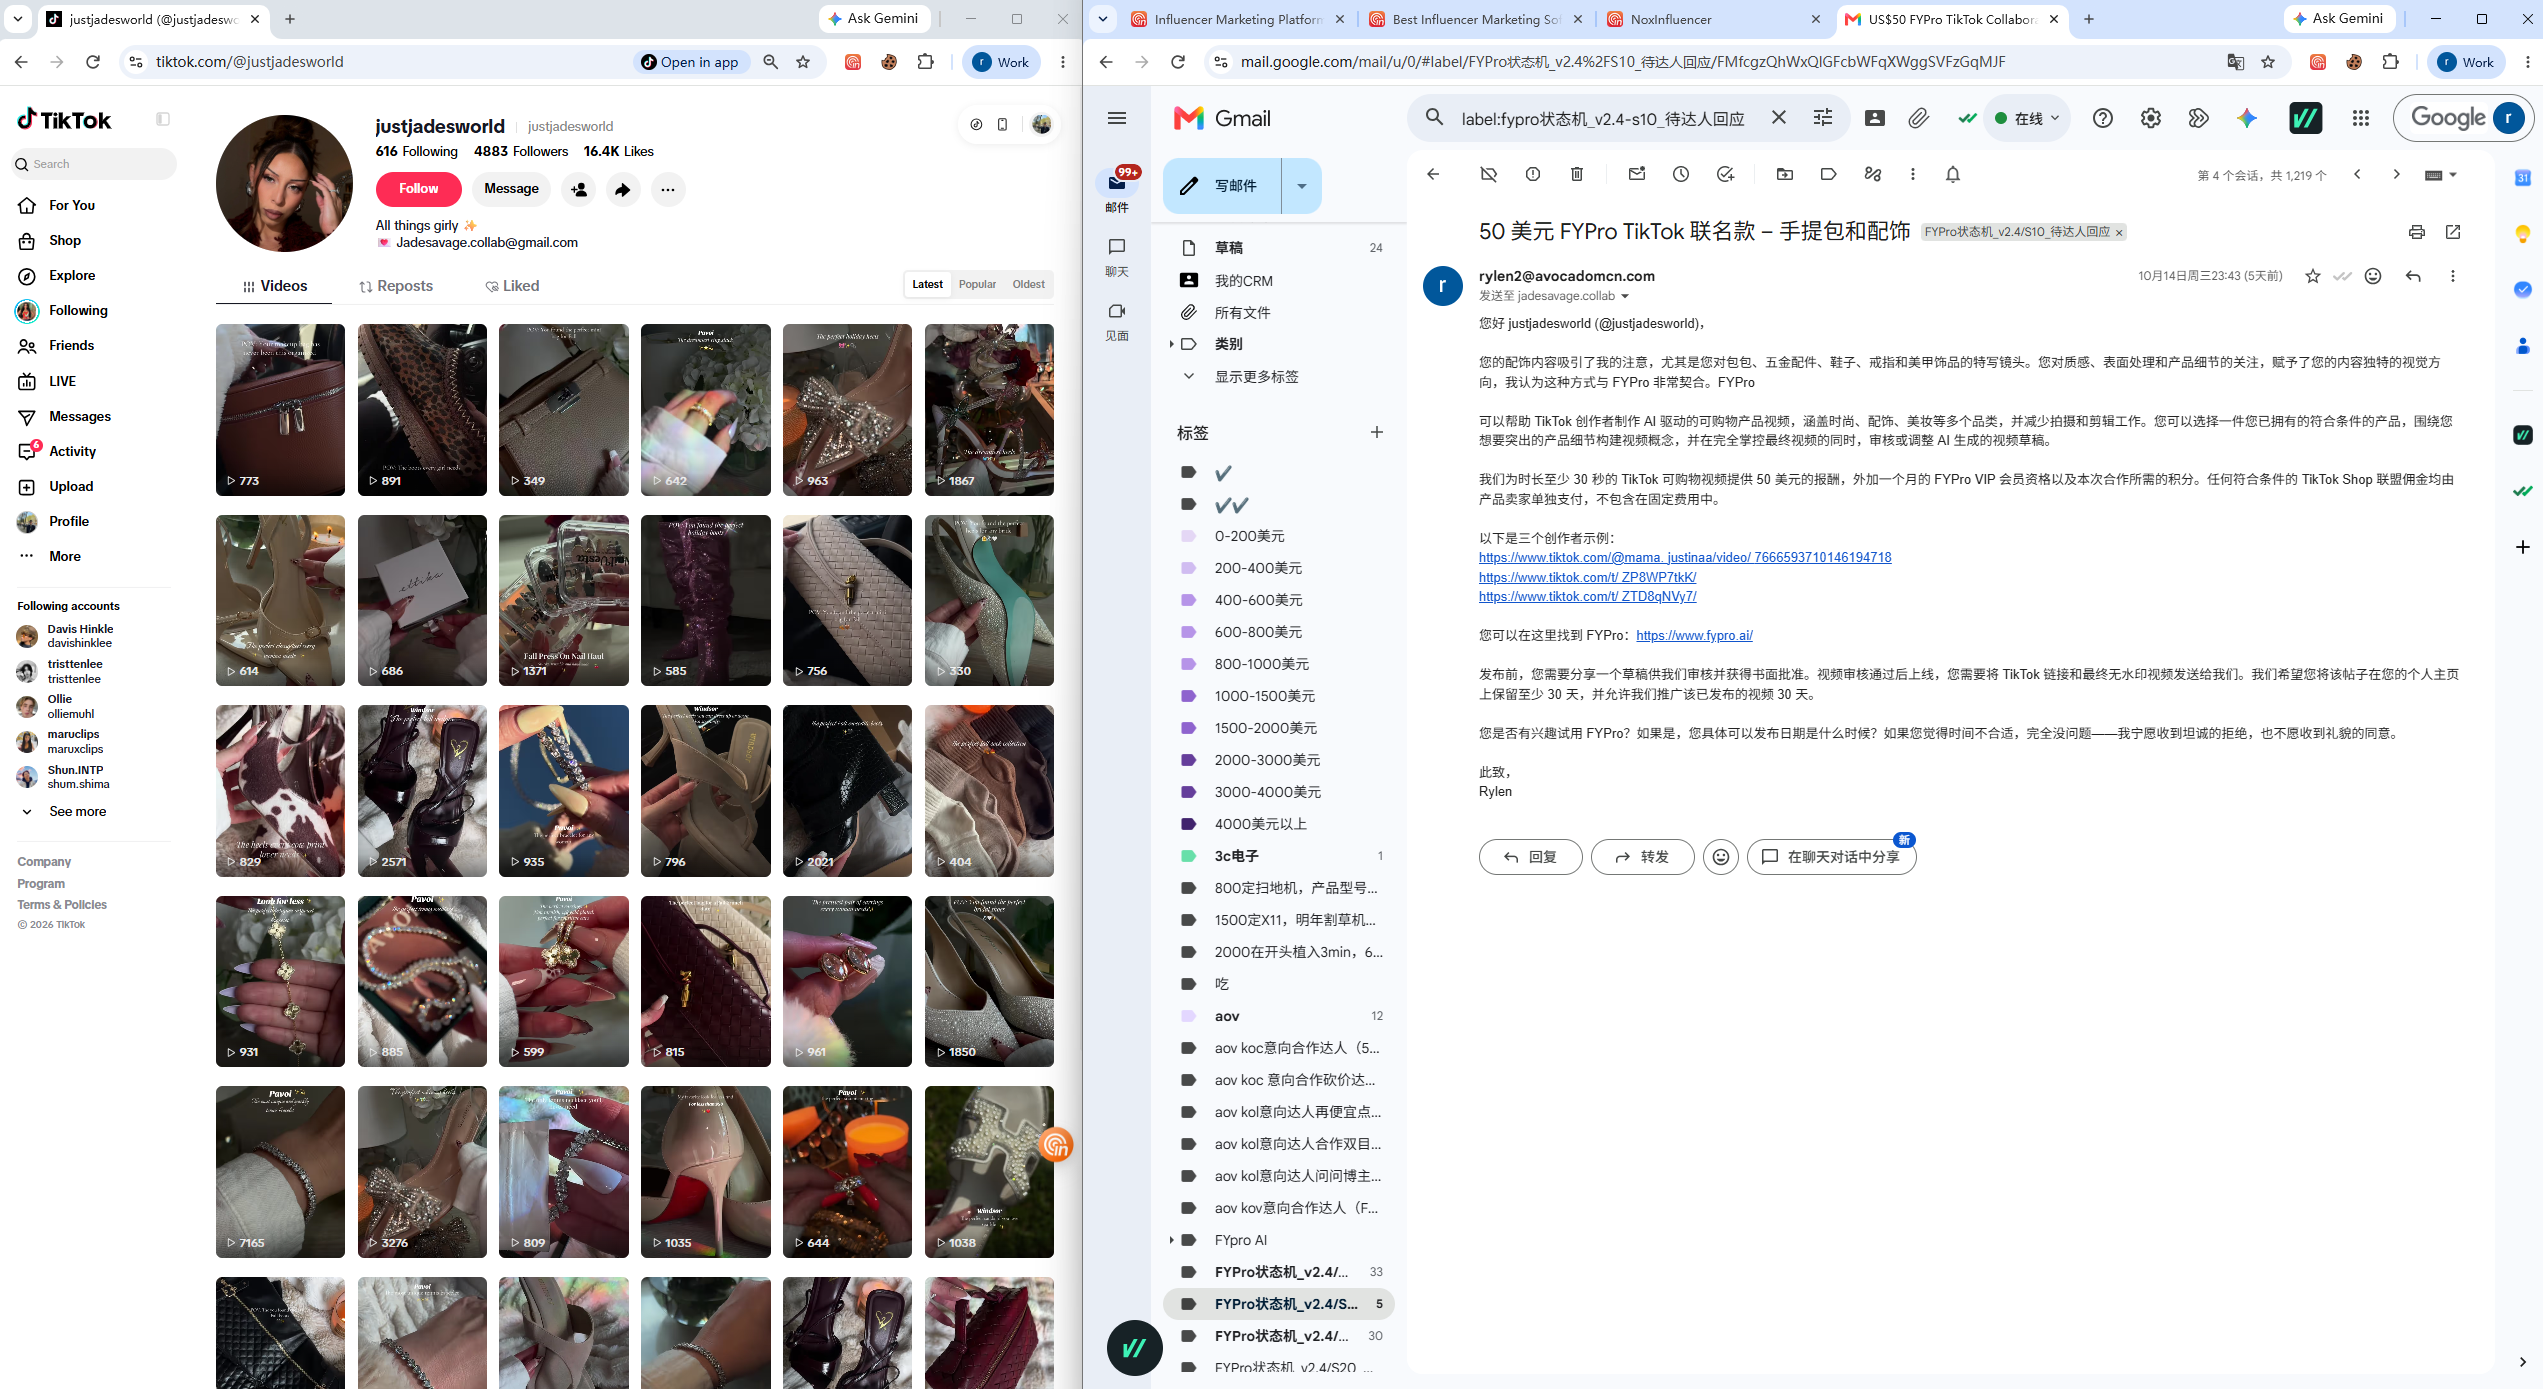Add emoji reaction beside reply arrow

[2372, 276]
